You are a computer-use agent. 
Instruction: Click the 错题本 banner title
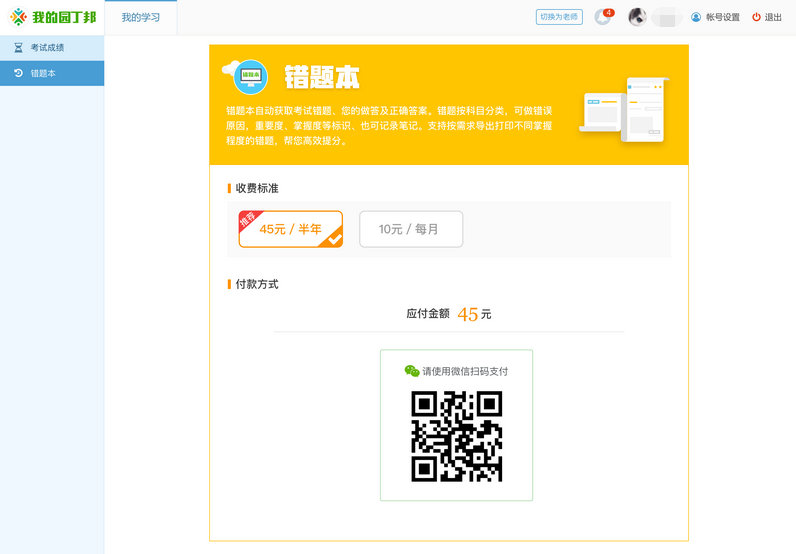coord(322,78)
